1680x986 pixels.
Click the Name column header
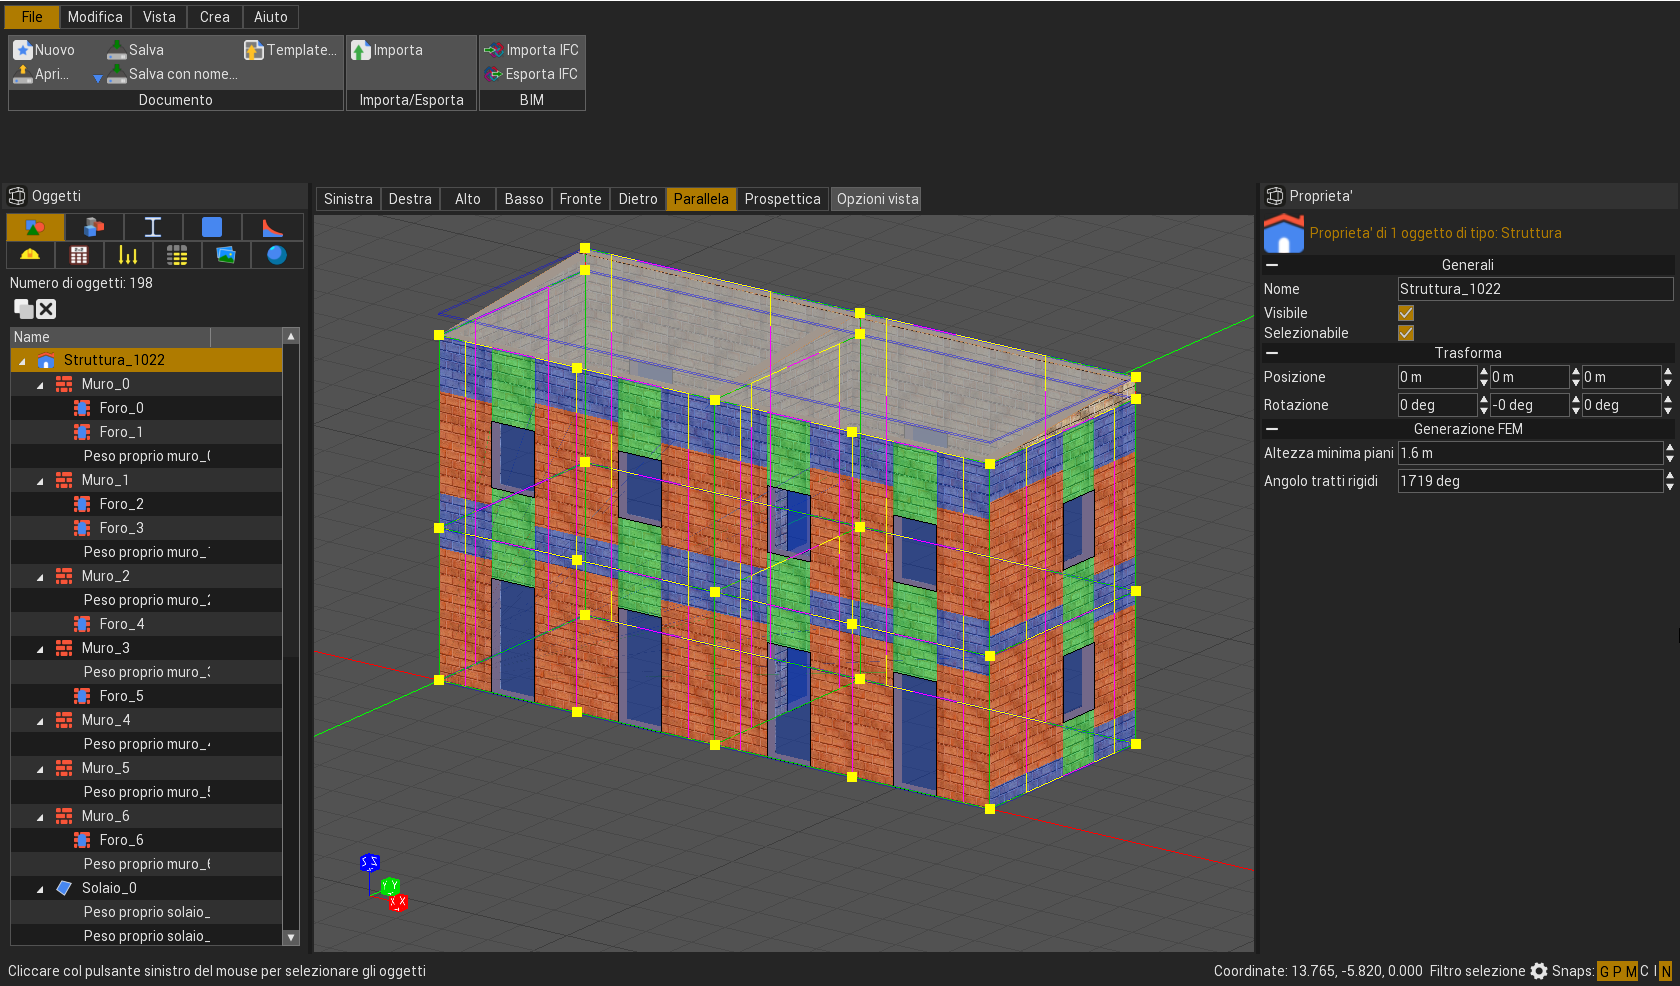110,337
